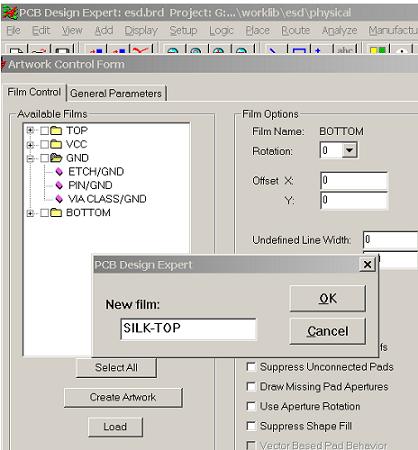Screen dimensions: 418x450
Task: Enable Suppress Unconnected Pads
Action: (251, 367)
